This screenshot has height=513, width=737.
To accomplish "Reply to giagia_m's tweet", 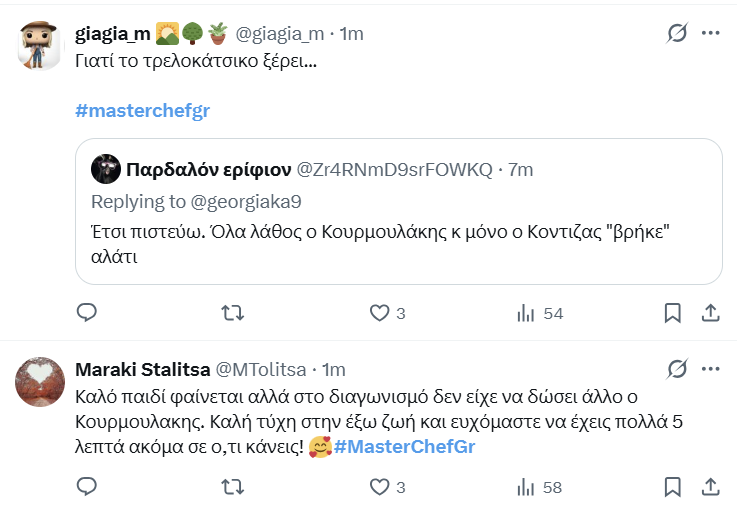I will [87, 314].
